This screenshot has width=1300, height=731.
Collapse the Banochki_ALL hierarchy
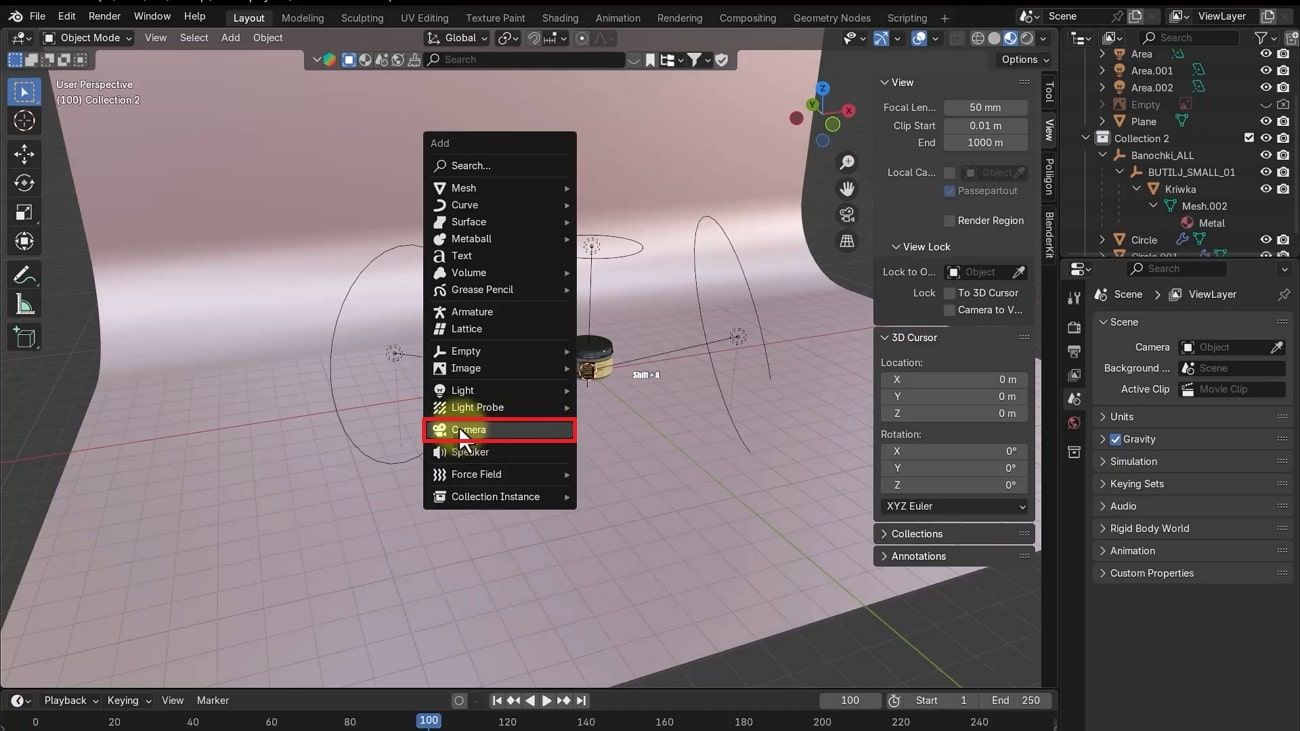[x=1103, y=154]
